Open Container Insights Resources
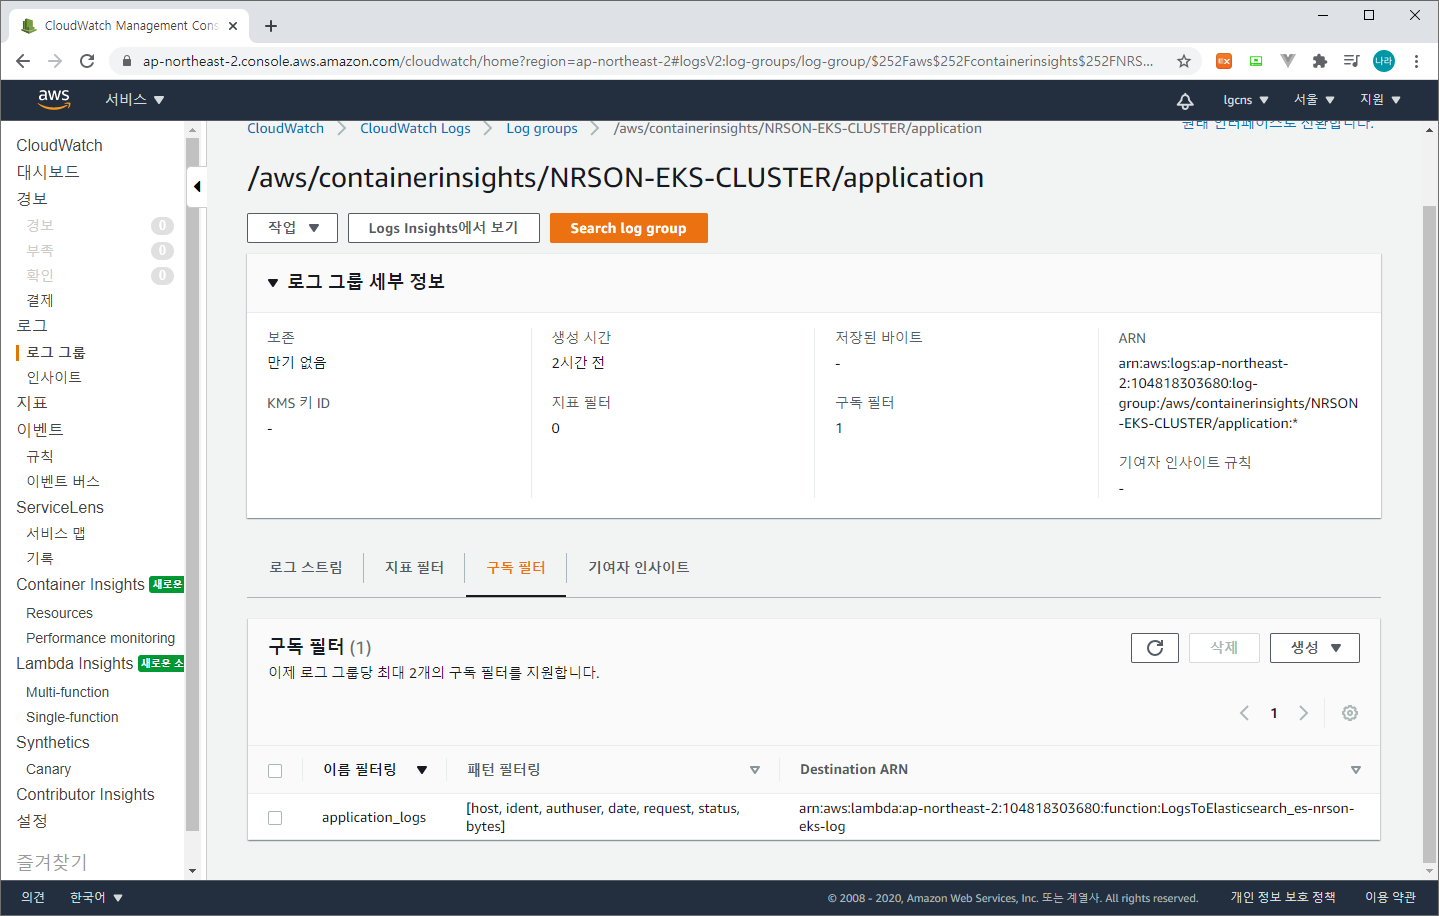 click(59, 613)
